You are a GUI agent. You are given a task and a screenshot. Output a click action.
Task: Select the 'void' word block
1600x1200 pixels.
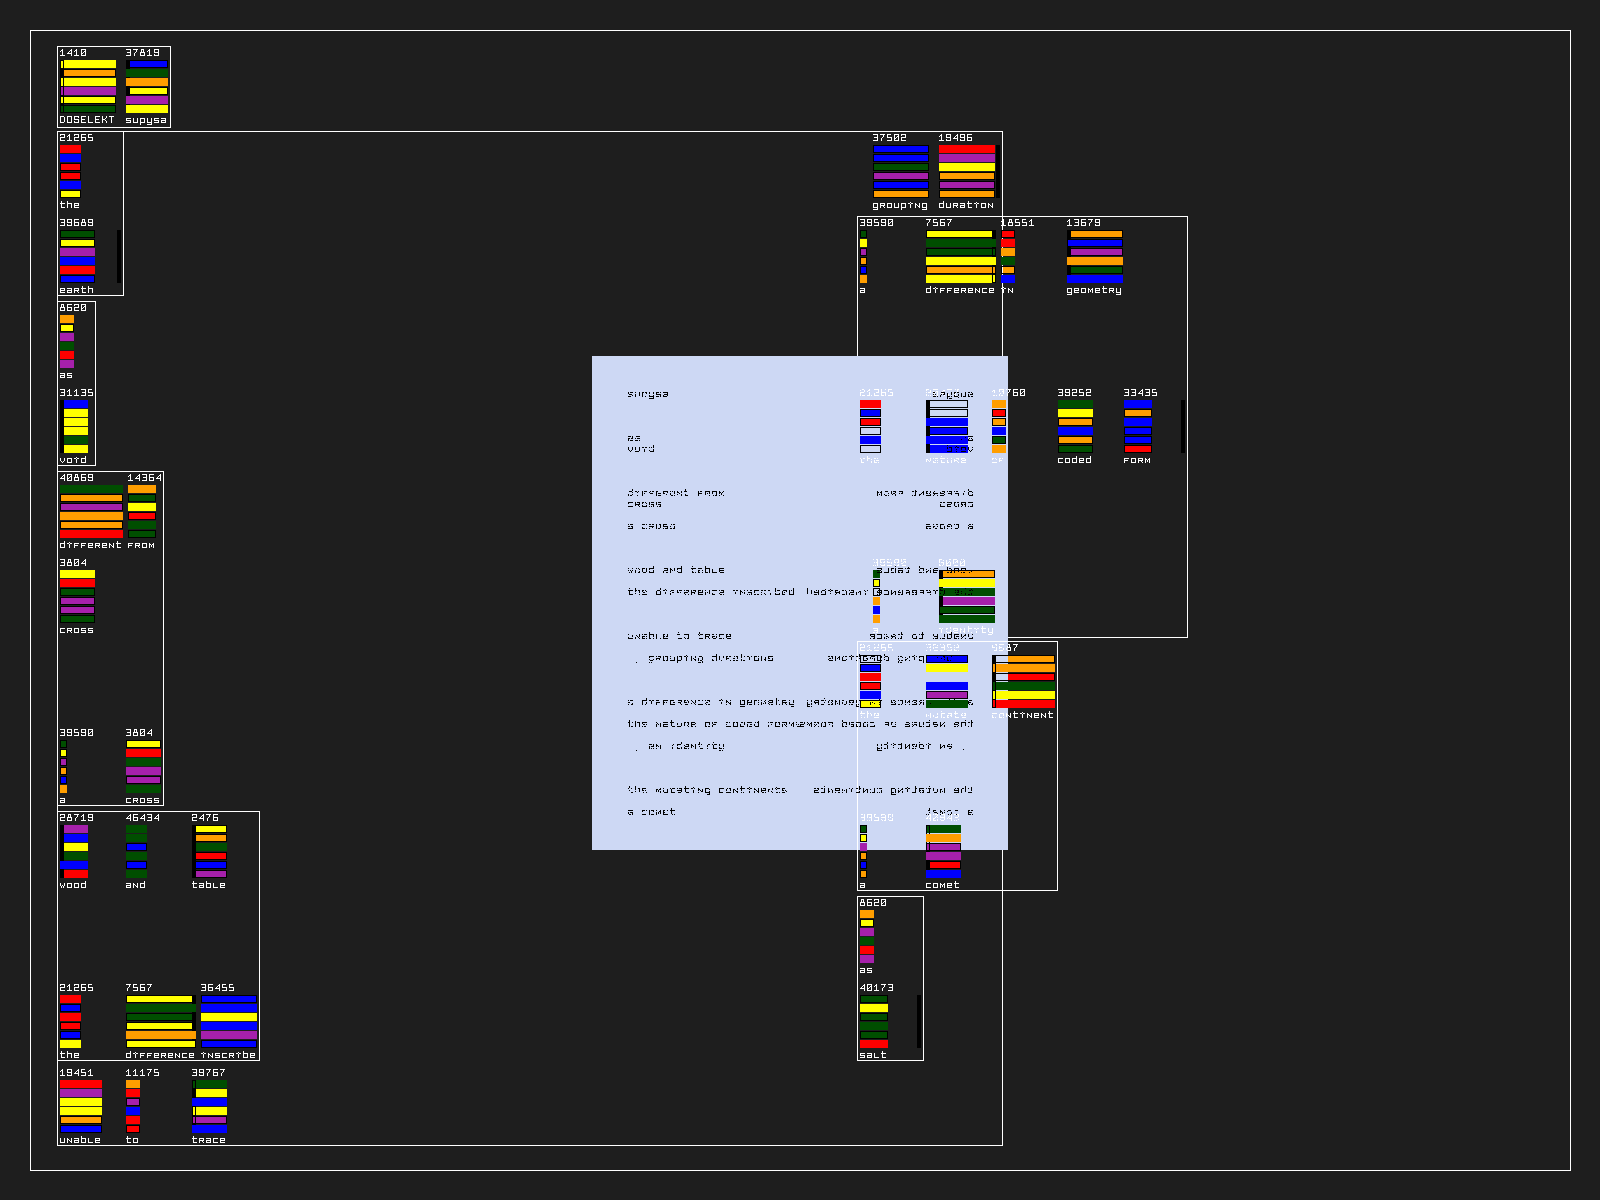tap(76, 426)
